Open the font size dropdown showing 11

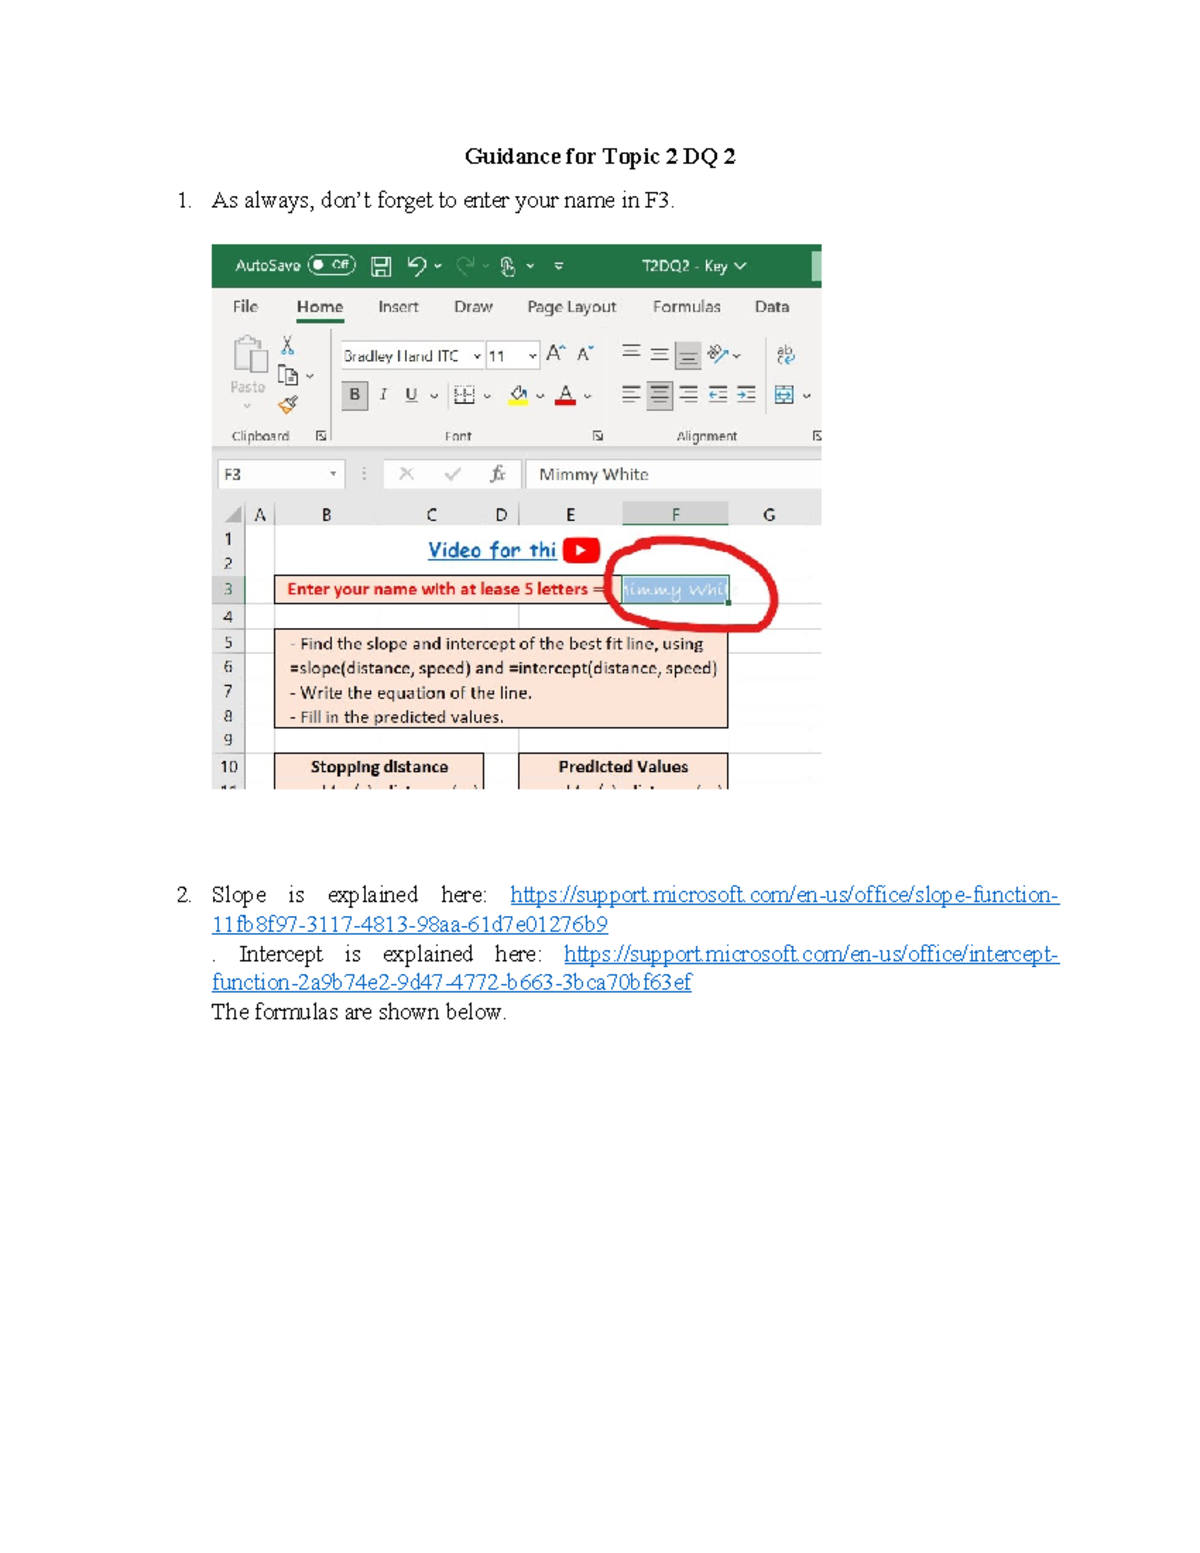pos(532,355)
